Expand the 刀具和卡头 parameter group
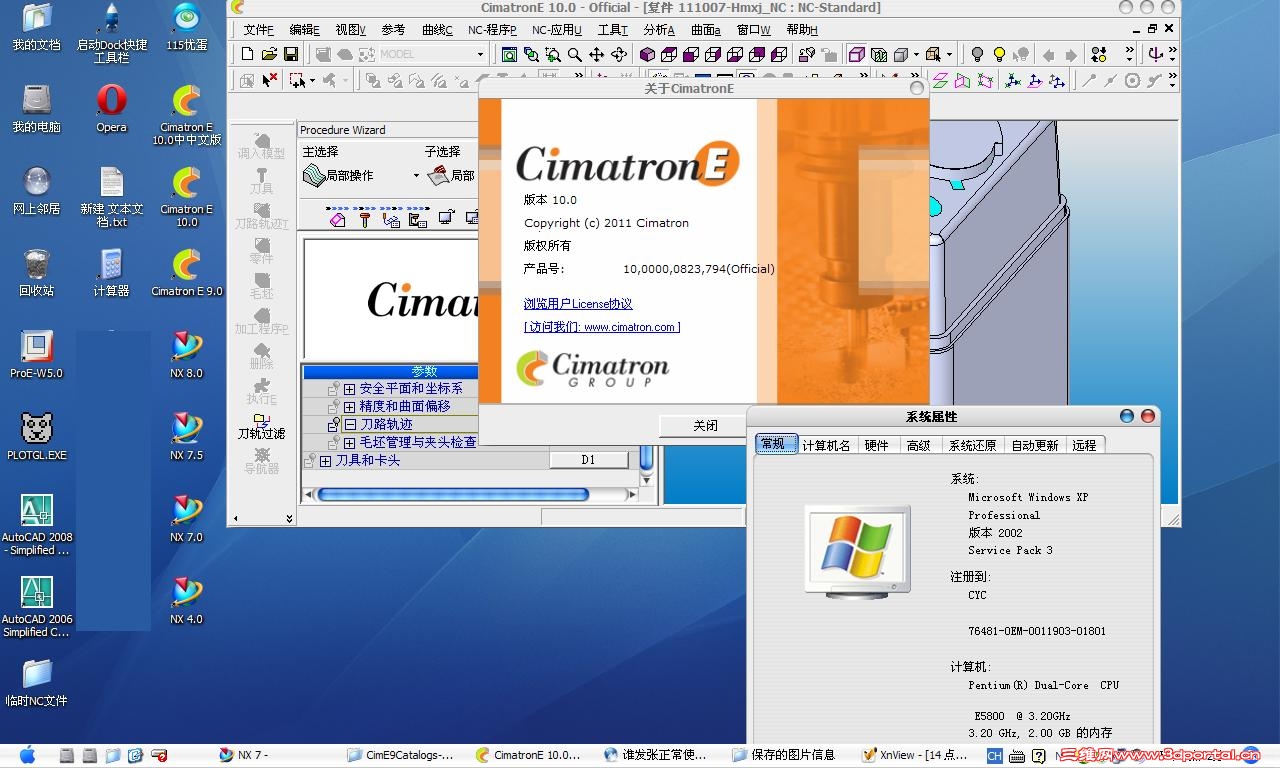This screenshot has height=768, width=1280. [x=325, y=461]
